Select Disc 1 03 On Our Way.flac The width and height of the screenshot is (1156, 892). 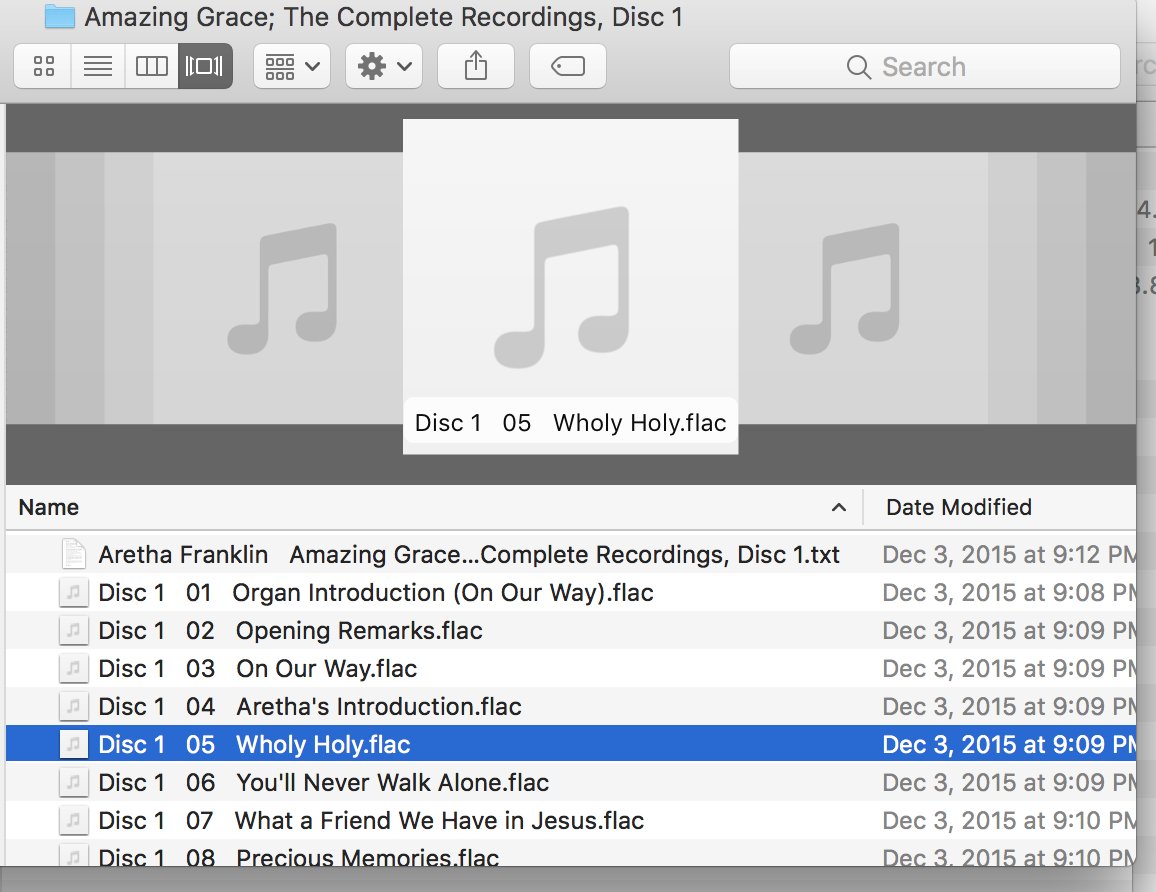pos(571,669)
